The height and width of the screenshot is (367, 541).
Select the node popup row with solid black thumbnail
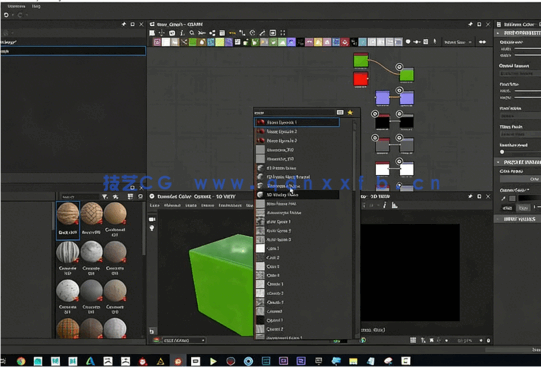coord(297,320)
